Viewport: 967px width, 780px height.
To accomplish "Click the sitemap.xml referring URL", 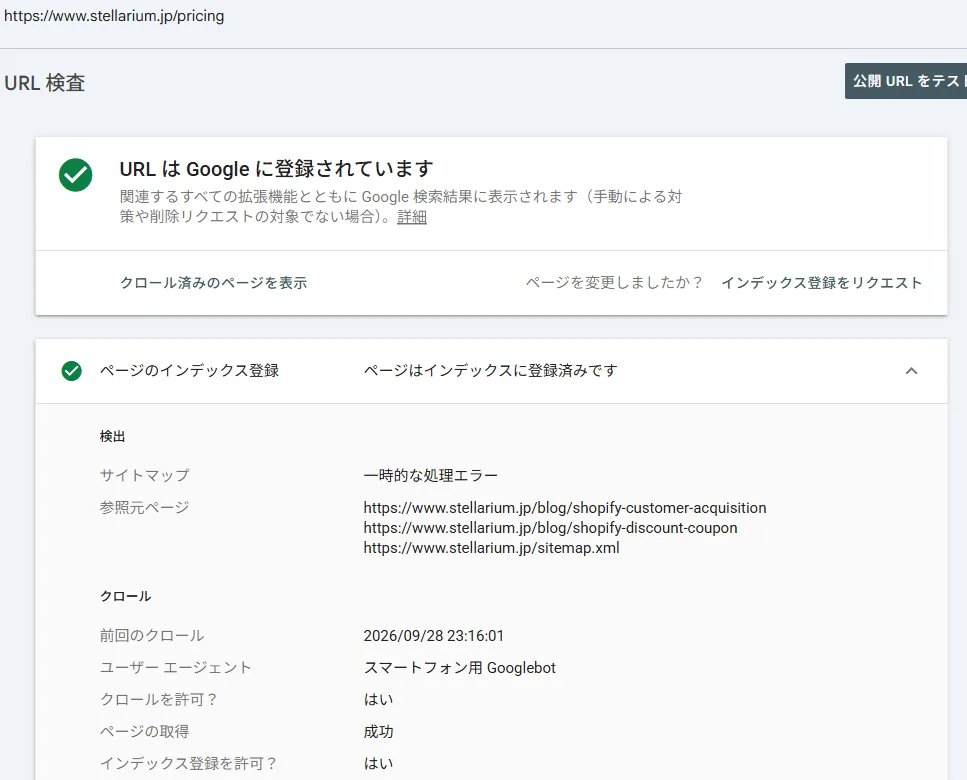I will click(492, 548).
